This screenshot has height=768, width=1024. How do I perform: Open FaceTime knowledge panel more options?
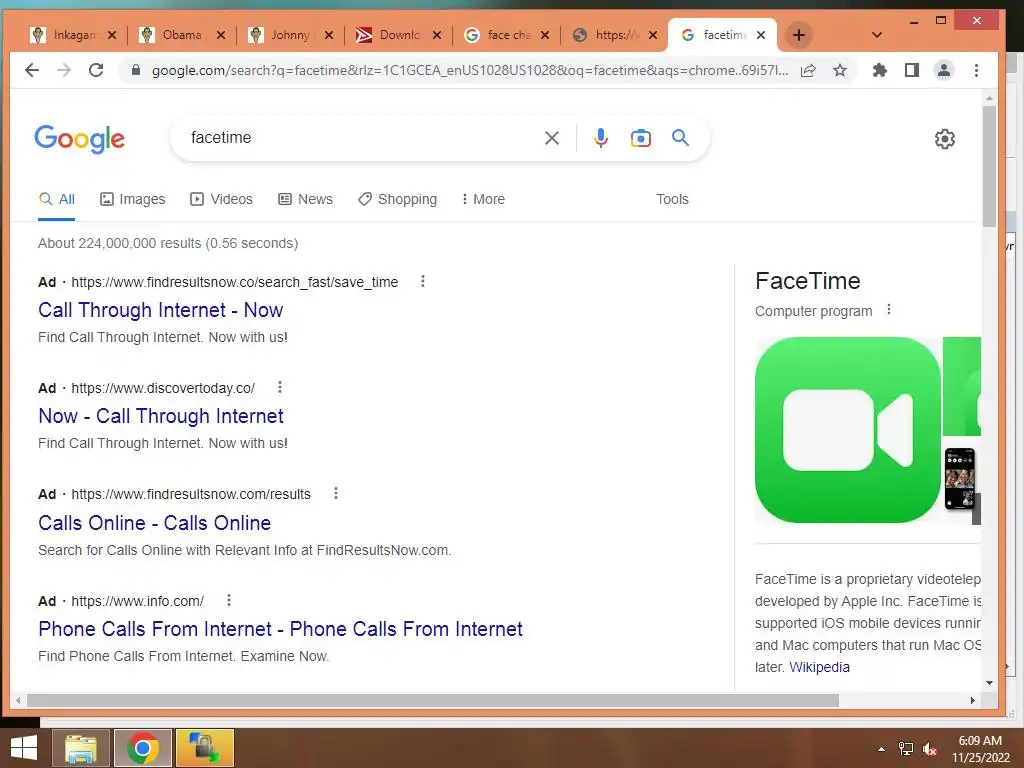click(x=888, y=310)
